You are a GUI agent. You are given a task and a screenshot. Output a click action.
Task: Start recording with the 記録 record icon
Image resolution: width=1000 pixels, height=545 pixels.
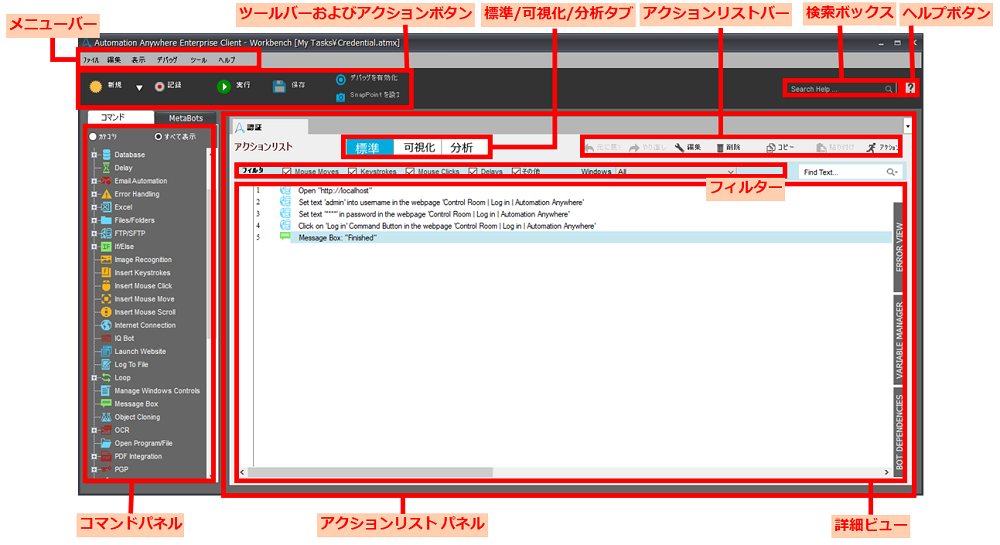pos(159,87)
